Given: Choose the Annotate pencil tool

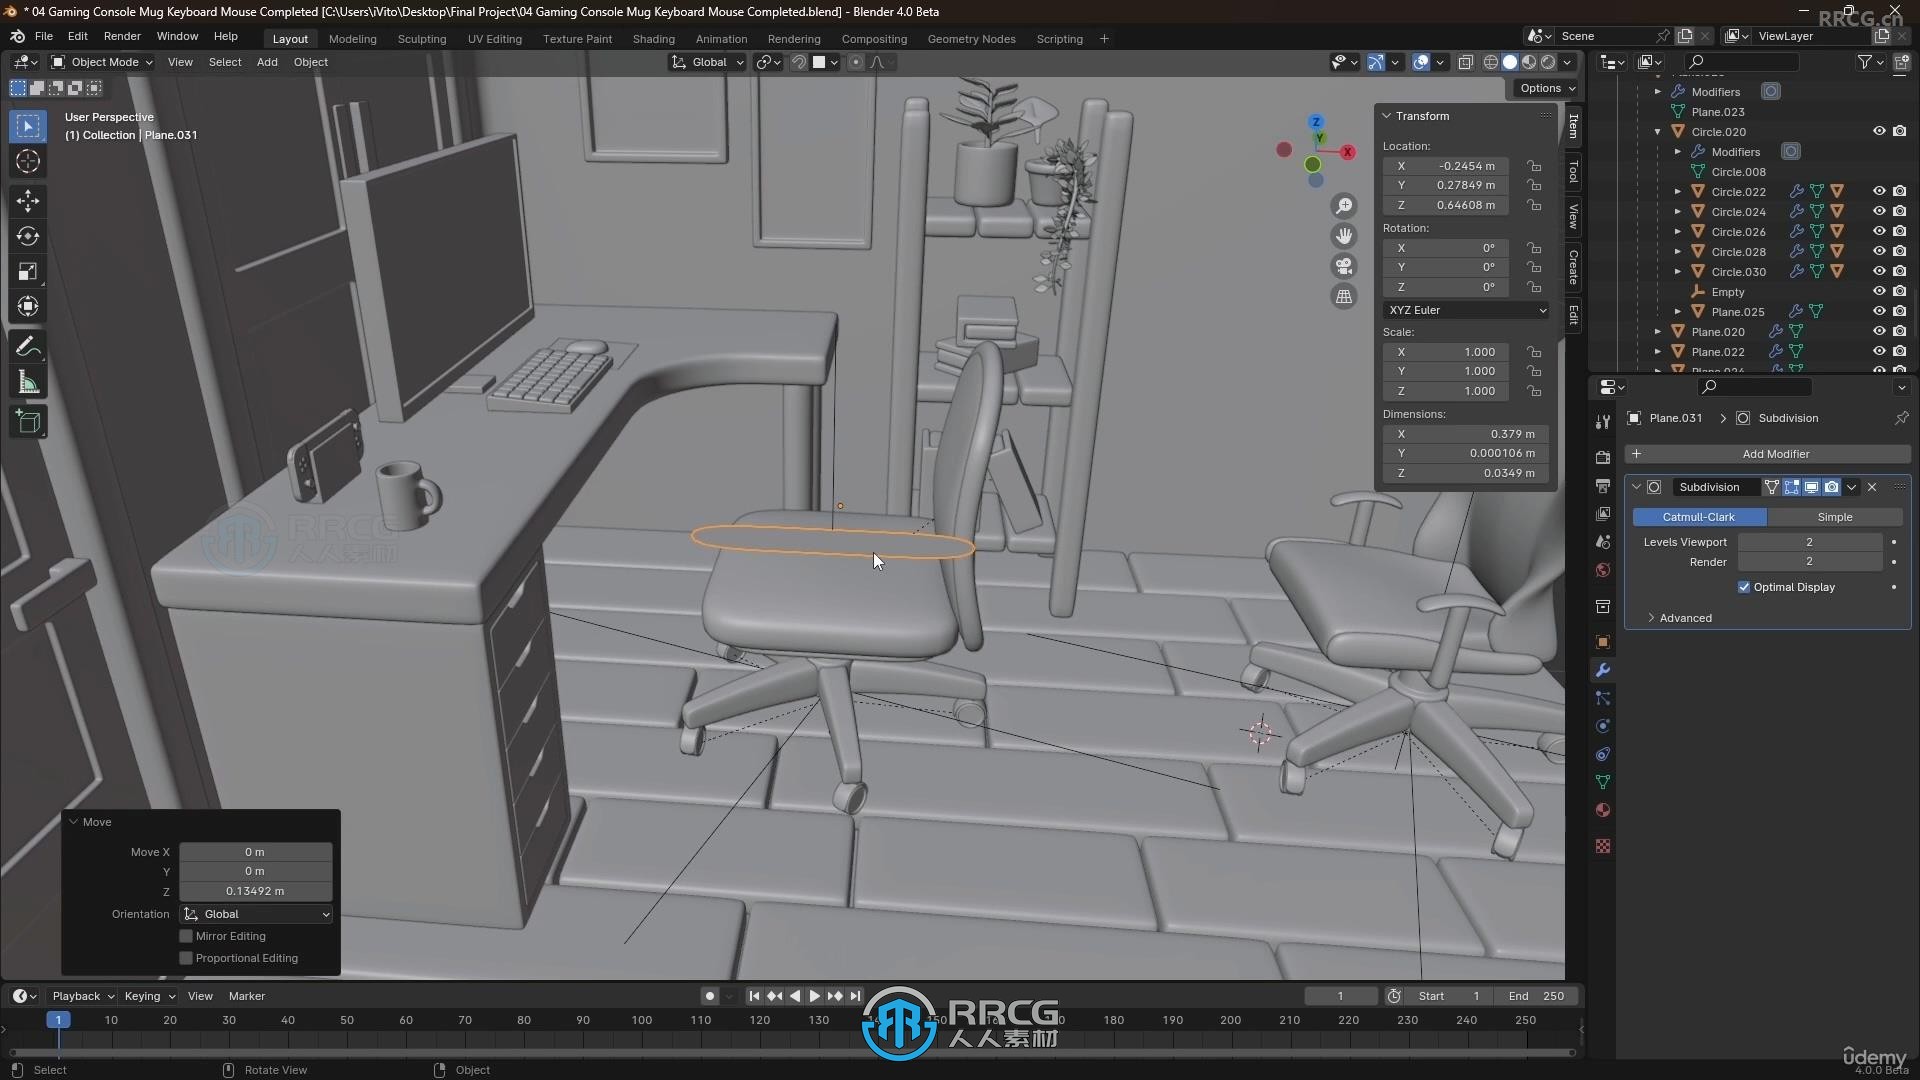Looking at the screenshot, I should 28,347.
